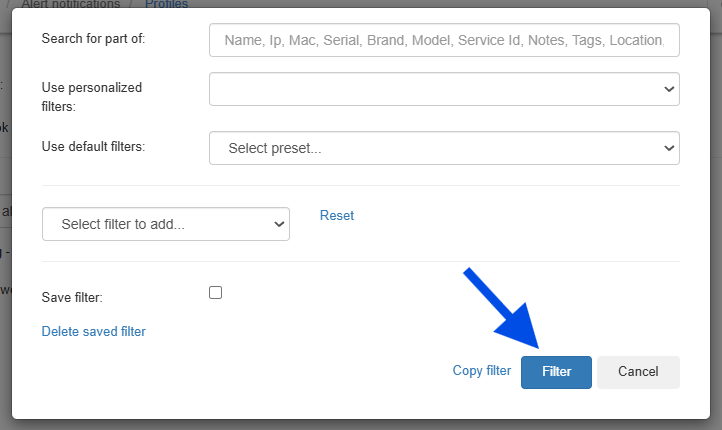Click the Delete saved filter link
Image resolution: width=722 pixels, height=430 pixels.
click(94, 332)
